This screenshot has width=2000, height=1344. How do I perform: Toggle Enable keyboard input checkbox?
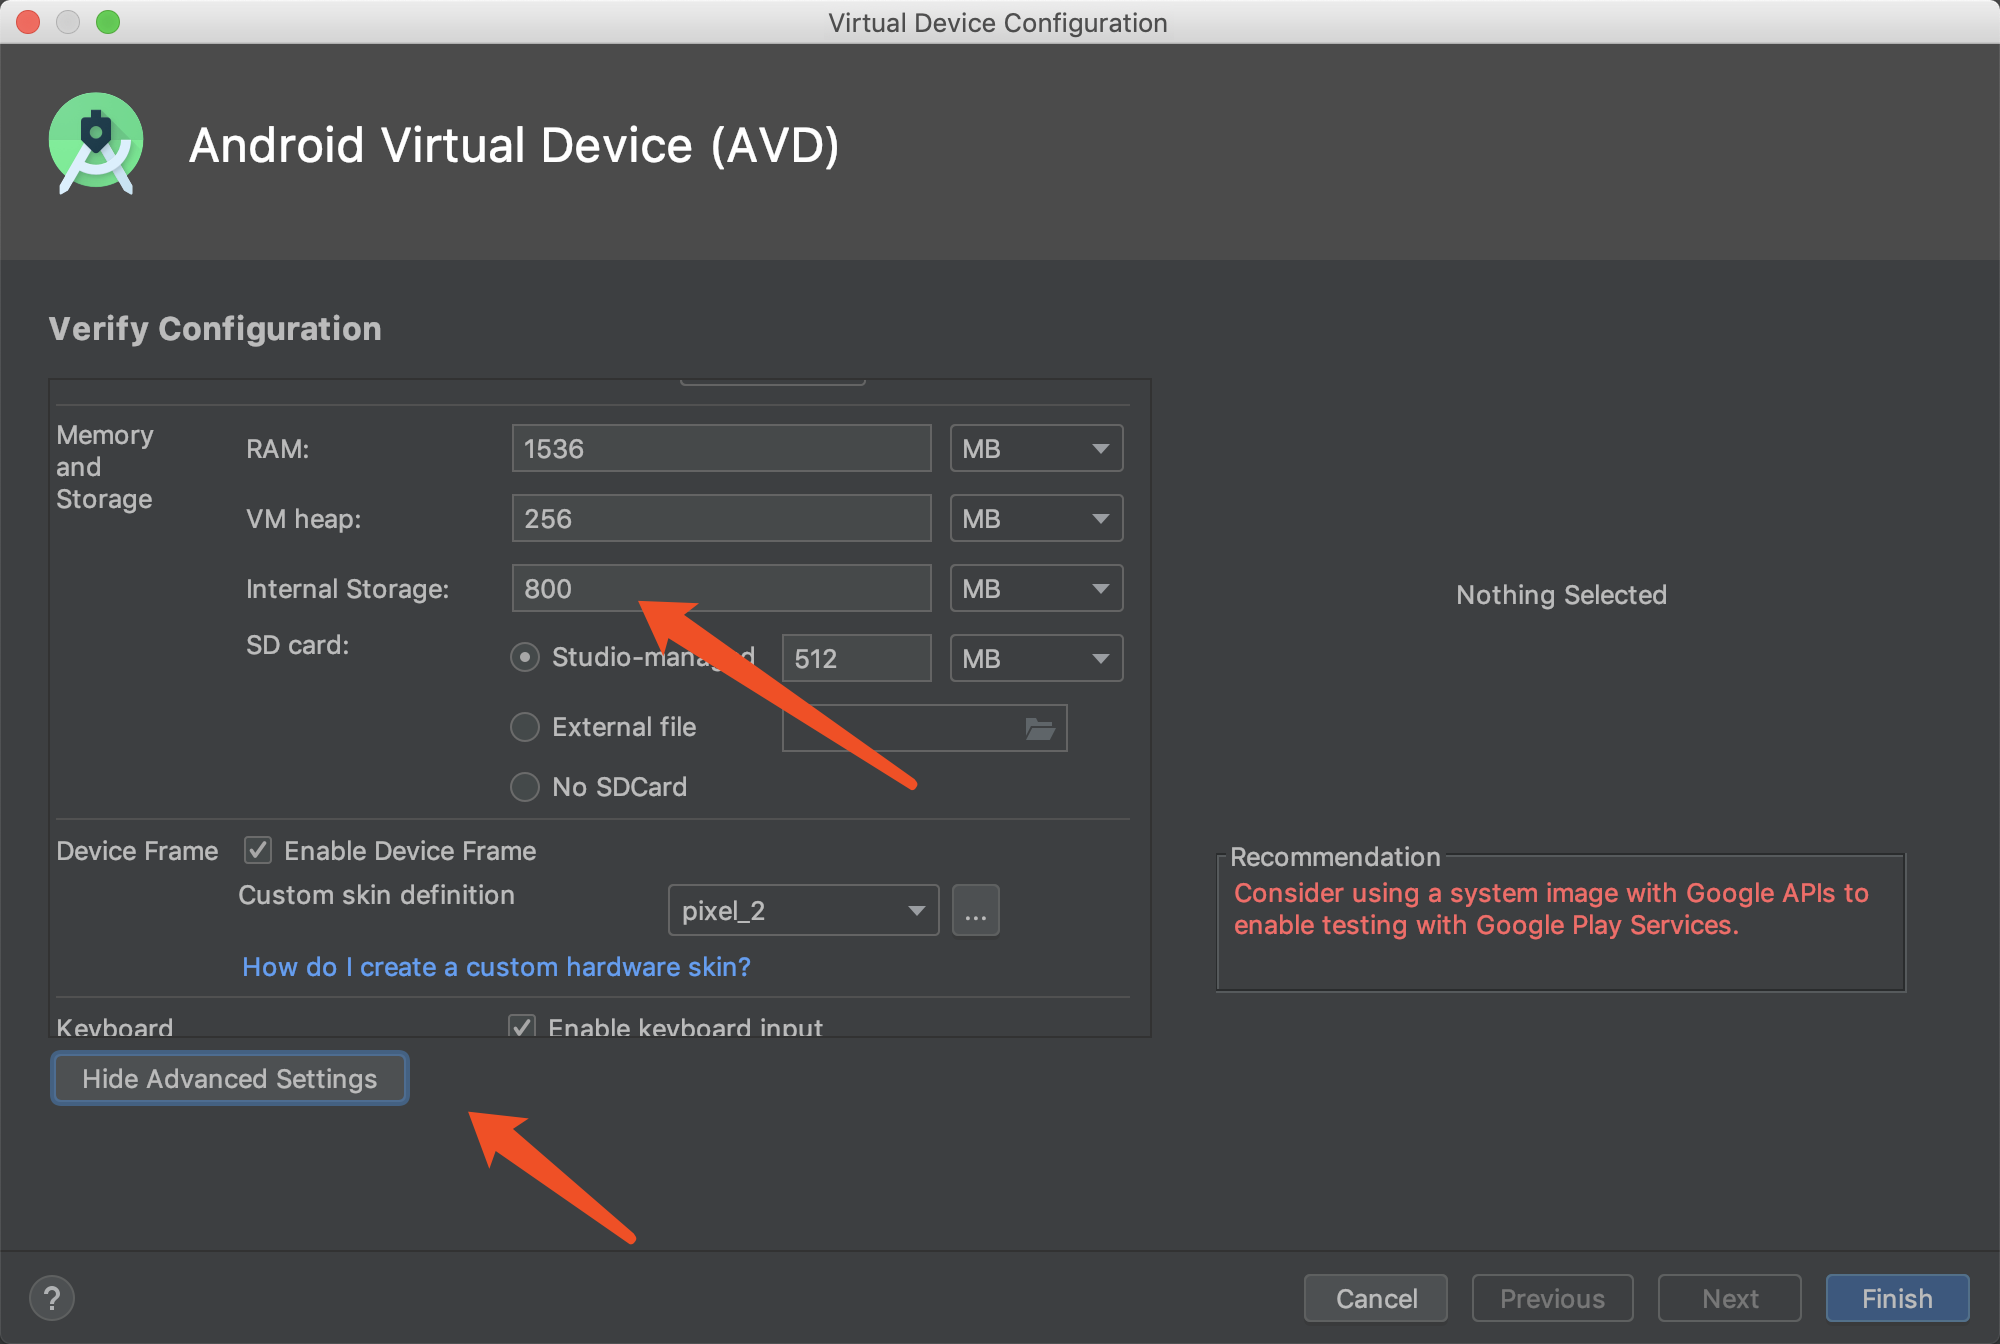point(522,1026)
